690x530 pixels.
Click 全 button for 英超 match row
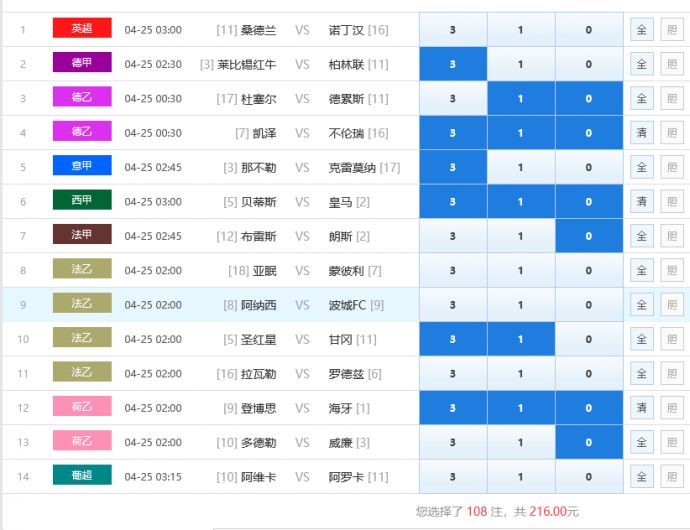coord(641,30)
